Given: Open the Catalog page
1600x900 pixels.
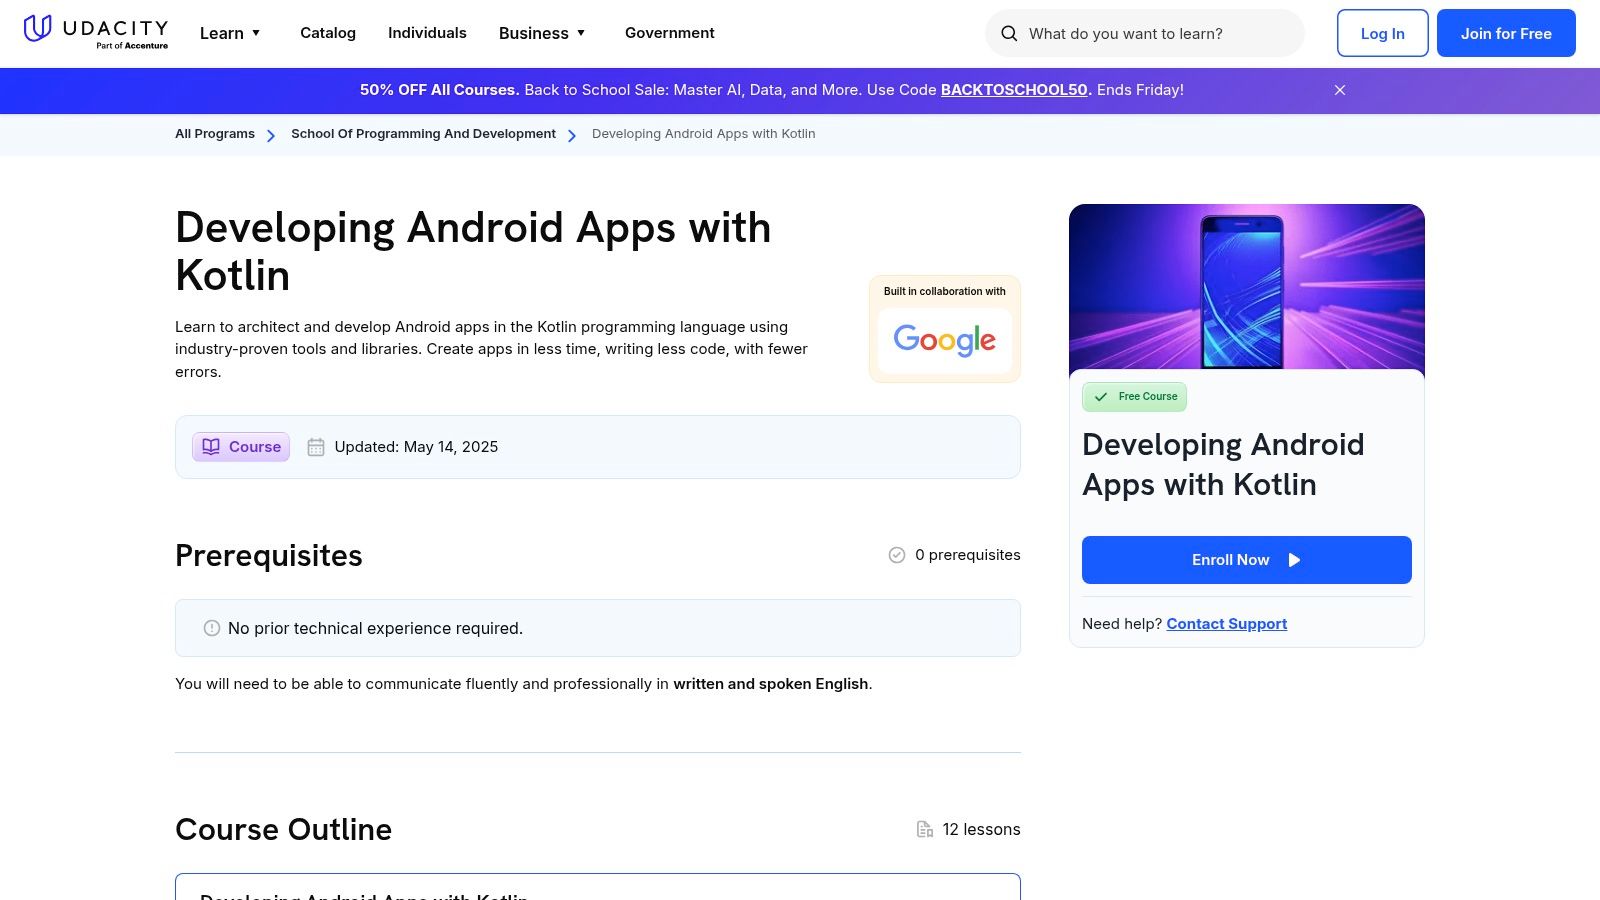Looking at the screenshot, I should (328, 33).
